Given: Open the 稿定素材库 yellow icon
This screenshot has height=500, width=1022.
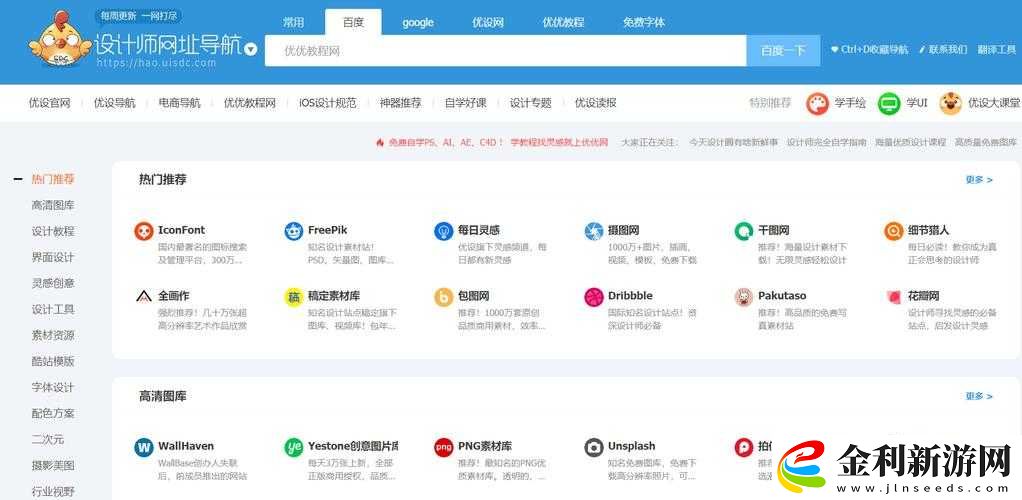Looking at the screenshot, I should 294,297.
